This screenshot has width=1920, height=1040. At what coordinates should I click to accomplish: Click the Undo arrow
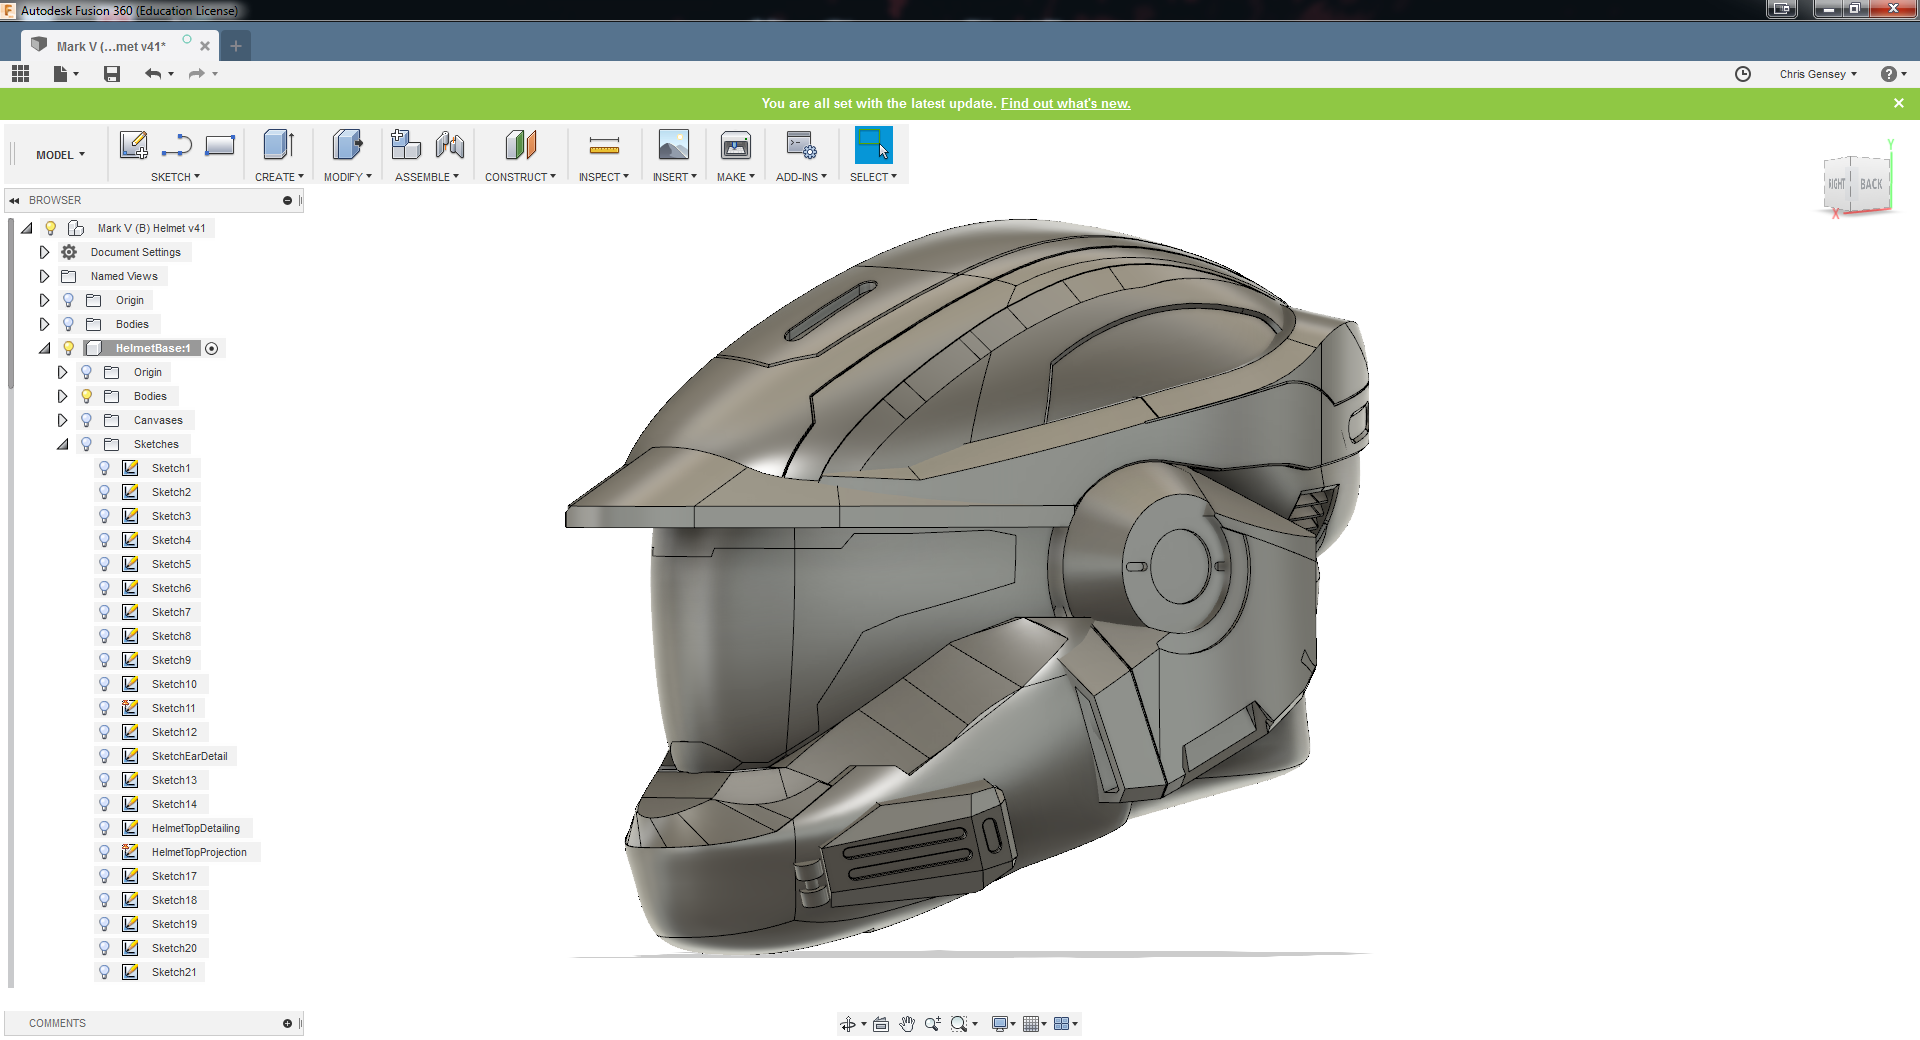(153, 74)
